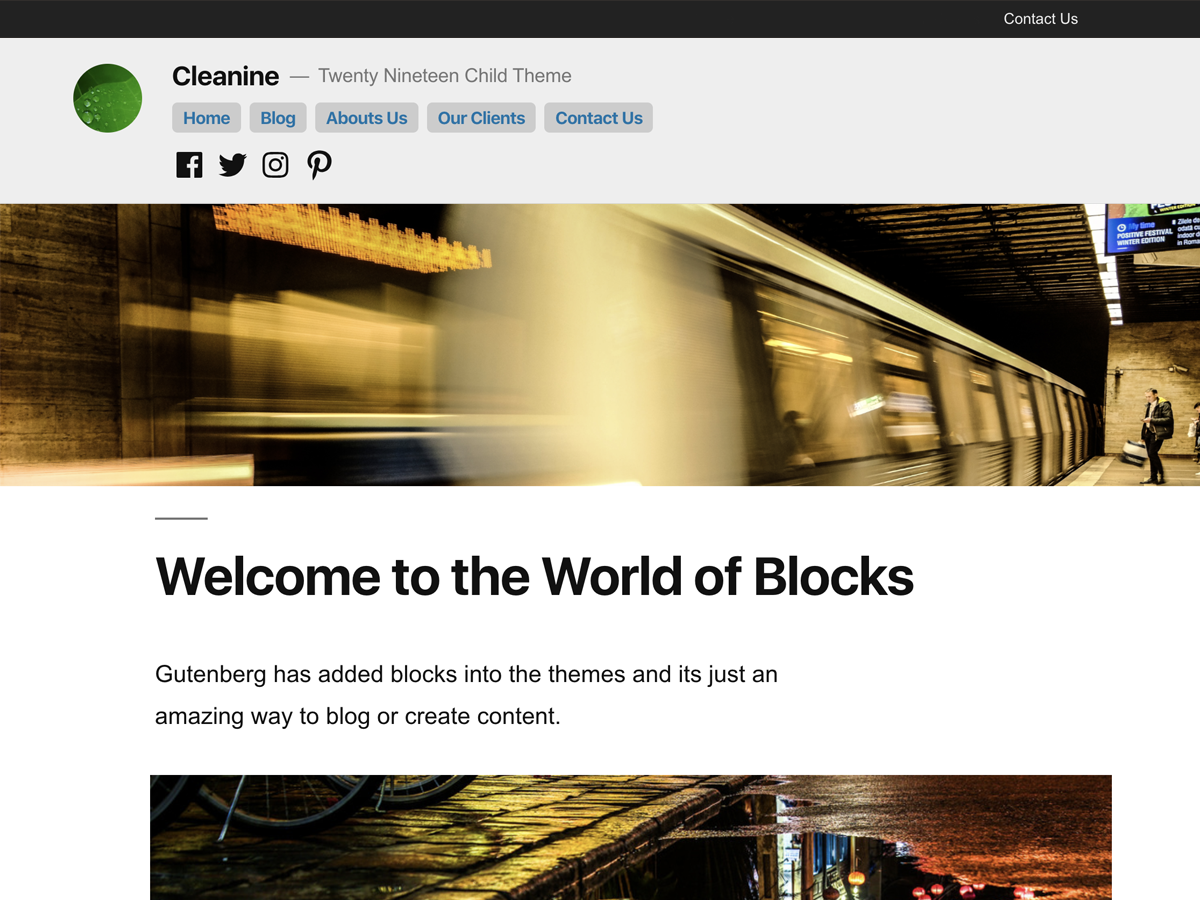
Task: Click the Twenty Nineteen Child Theme tagline
Action: click(445, 75)
